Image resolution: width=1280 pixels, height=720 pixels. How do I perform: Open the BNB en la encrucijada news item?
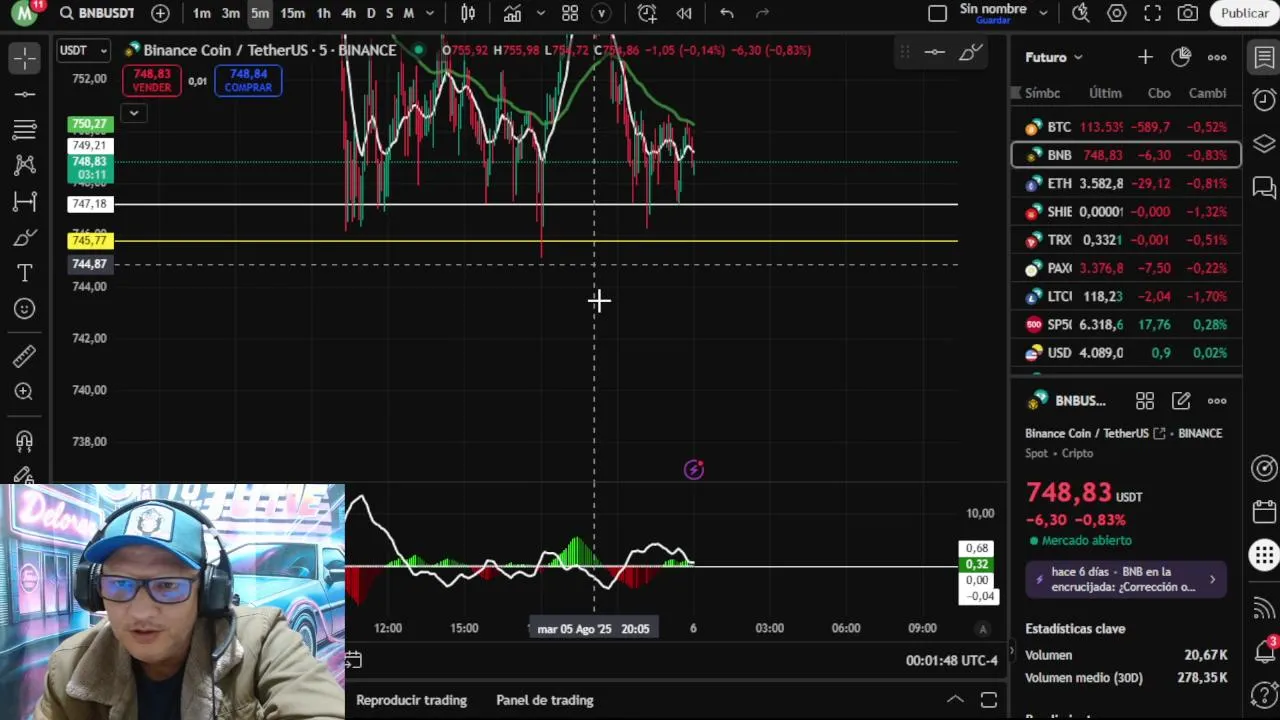pyautogui.click(x=1126, y=579)
